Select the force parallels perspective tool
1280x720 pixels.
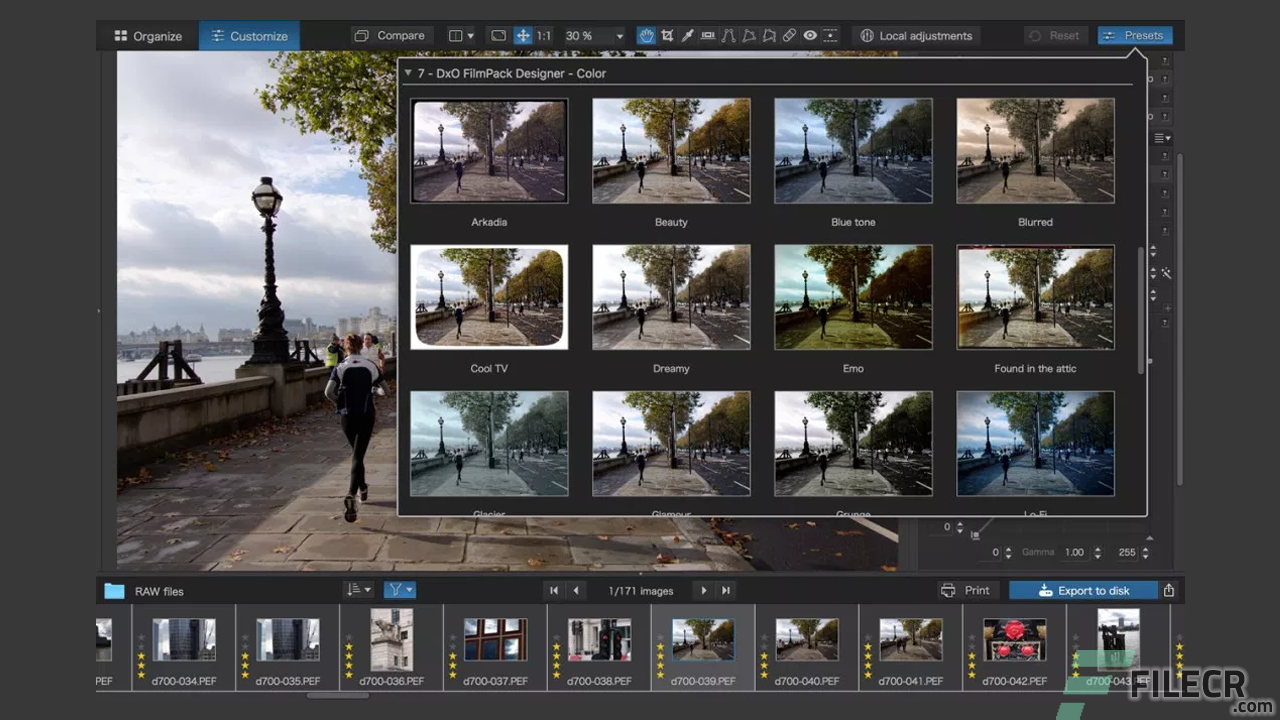tap(728, 35)
